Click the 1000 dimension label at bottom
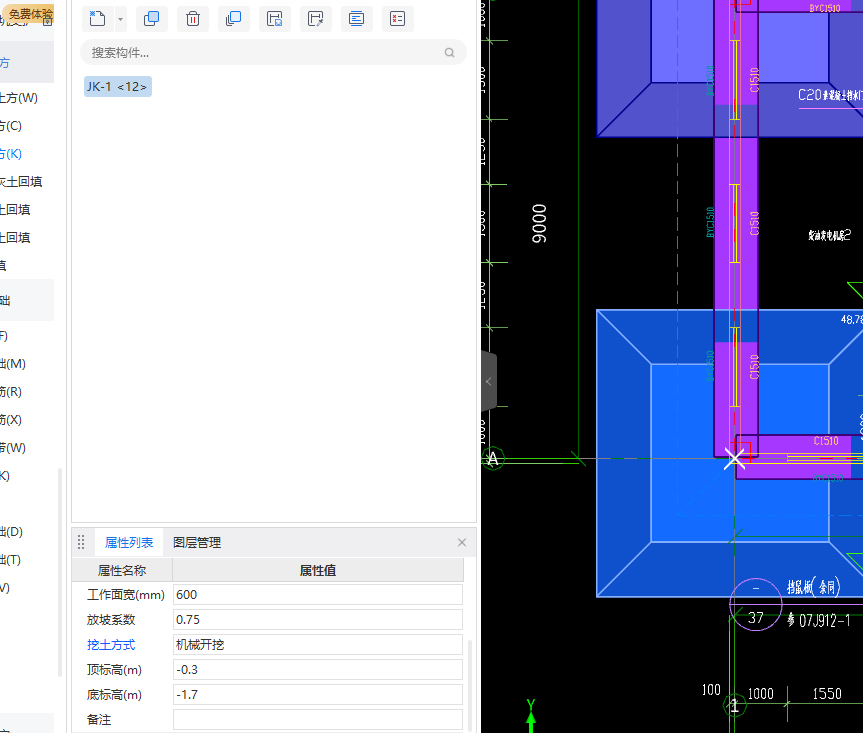 tap(761, 694)
